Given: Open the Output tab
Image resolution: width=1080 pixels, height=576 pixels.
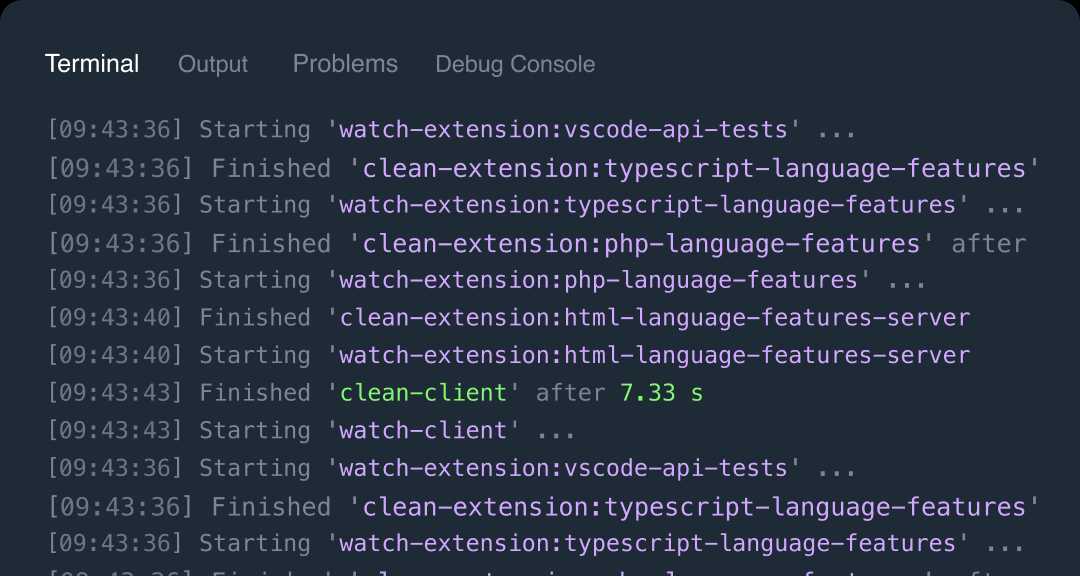Looking at the screenshot, I should pos(212,64).
